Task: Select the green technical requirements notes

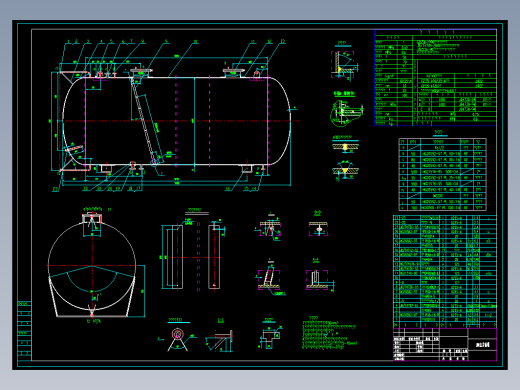Action: coord(330,333)
